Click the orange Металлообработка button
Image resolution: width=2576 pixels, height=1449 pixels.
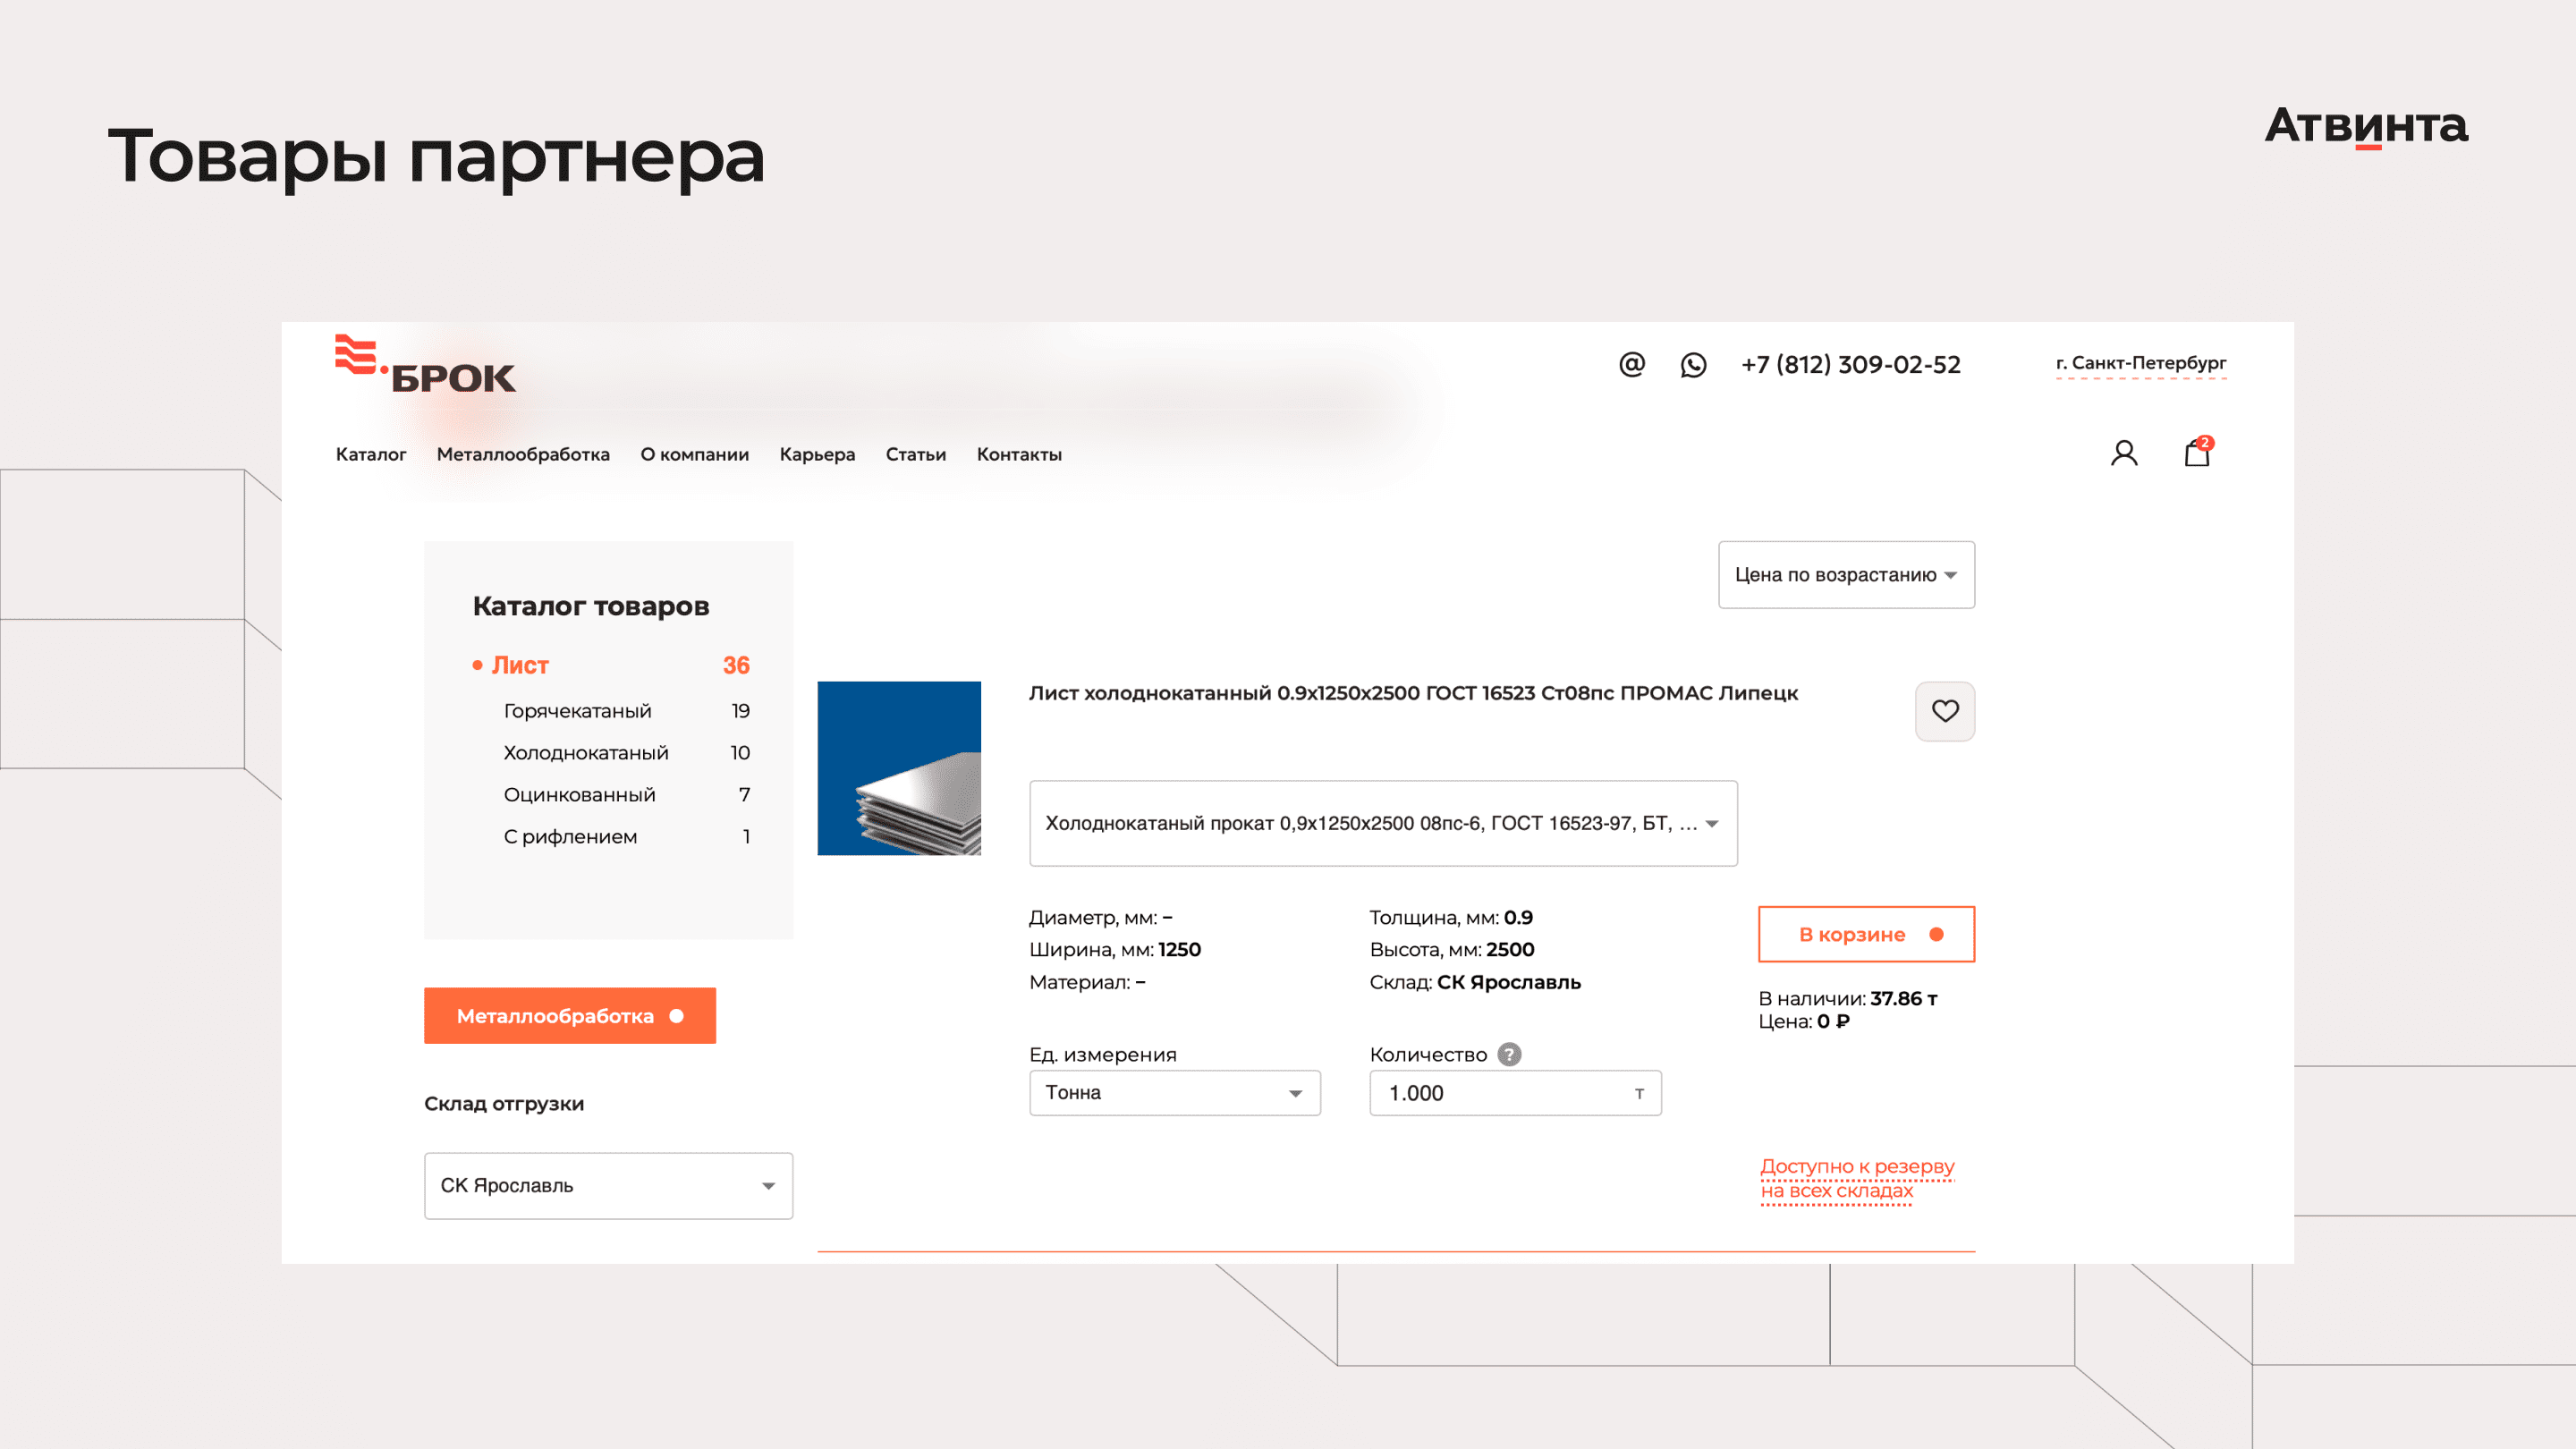click(570, 1016)
